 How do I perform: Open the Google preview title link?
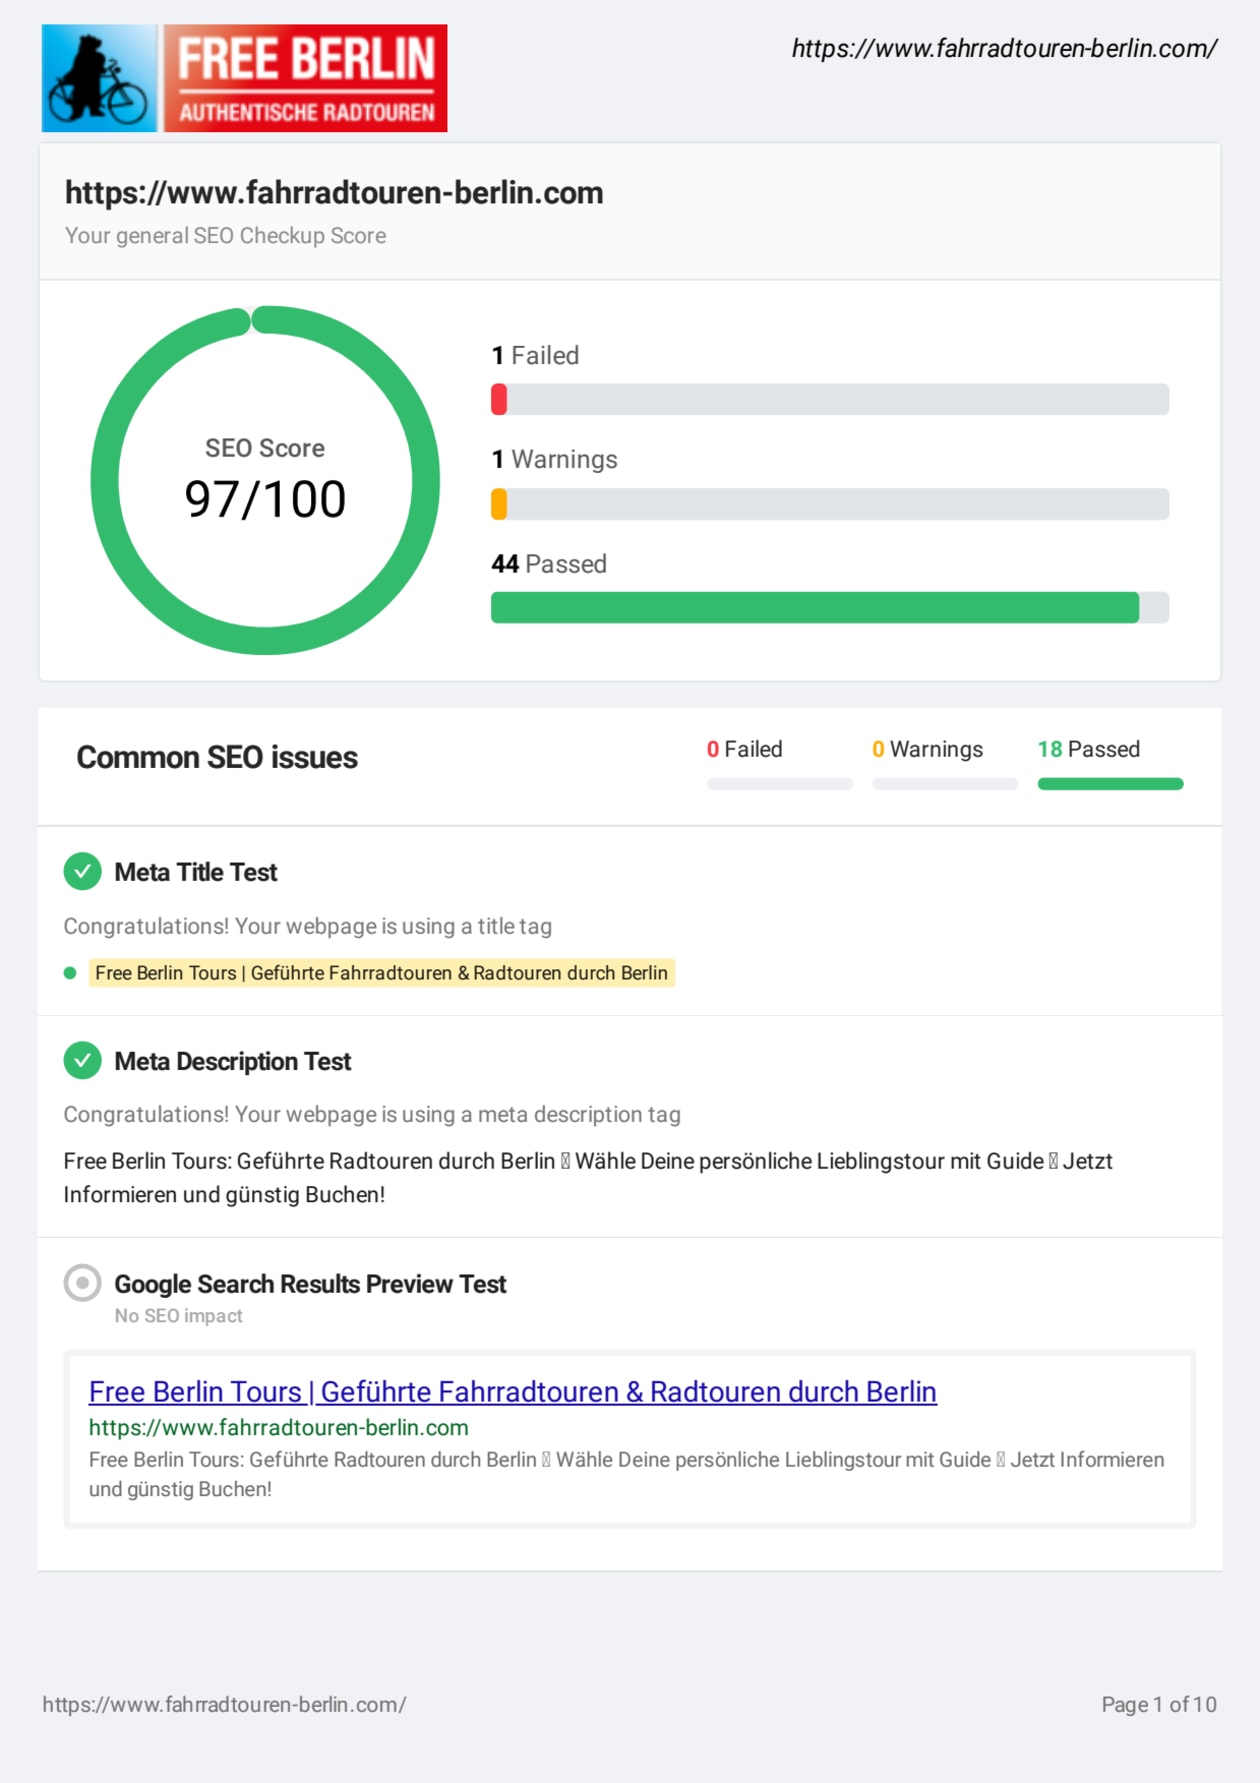tap(512, 1392)
